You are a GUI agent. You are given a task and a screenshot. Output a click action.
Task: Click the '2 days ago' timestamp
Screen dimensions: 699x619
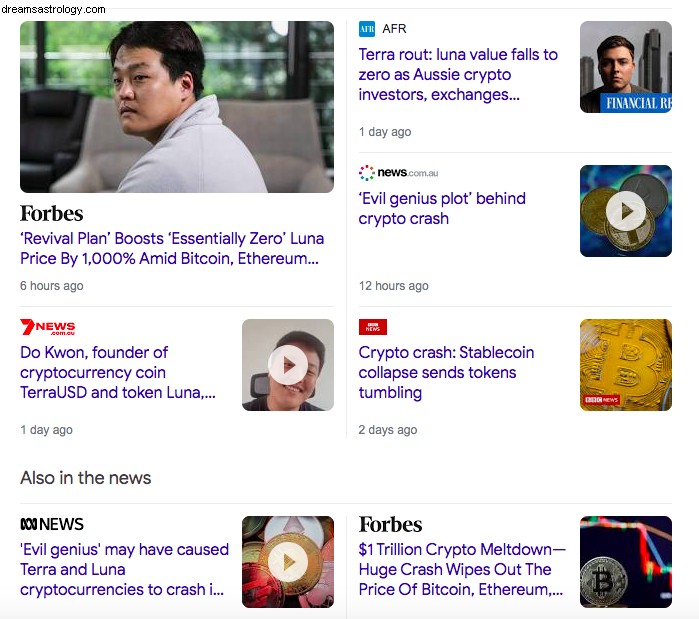click(x=388, y=430)
